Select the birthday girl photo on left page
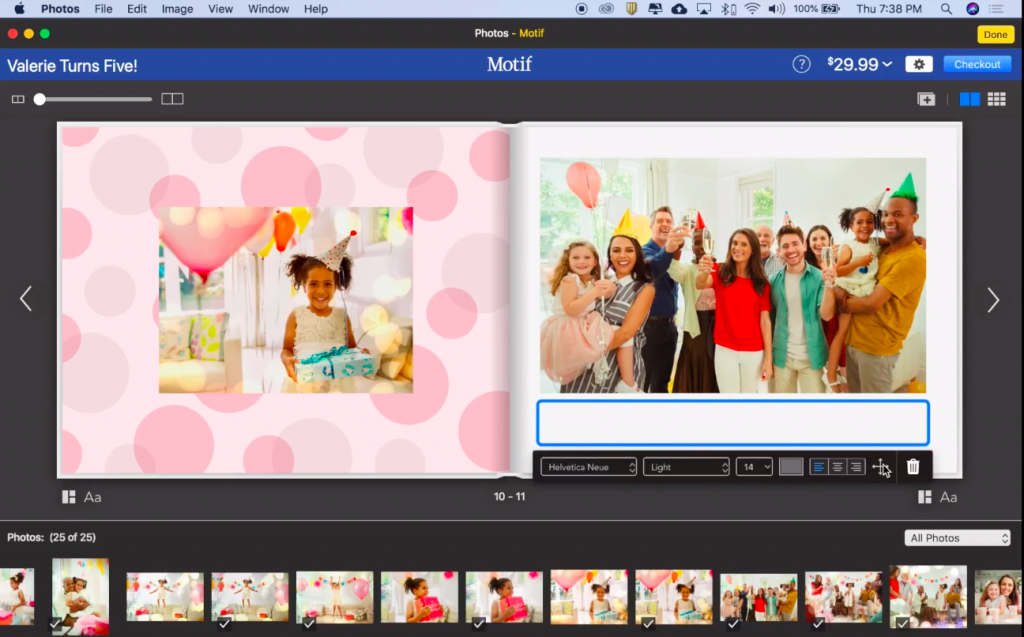This screenshot has width=1024, height=637. pos(286,300)
